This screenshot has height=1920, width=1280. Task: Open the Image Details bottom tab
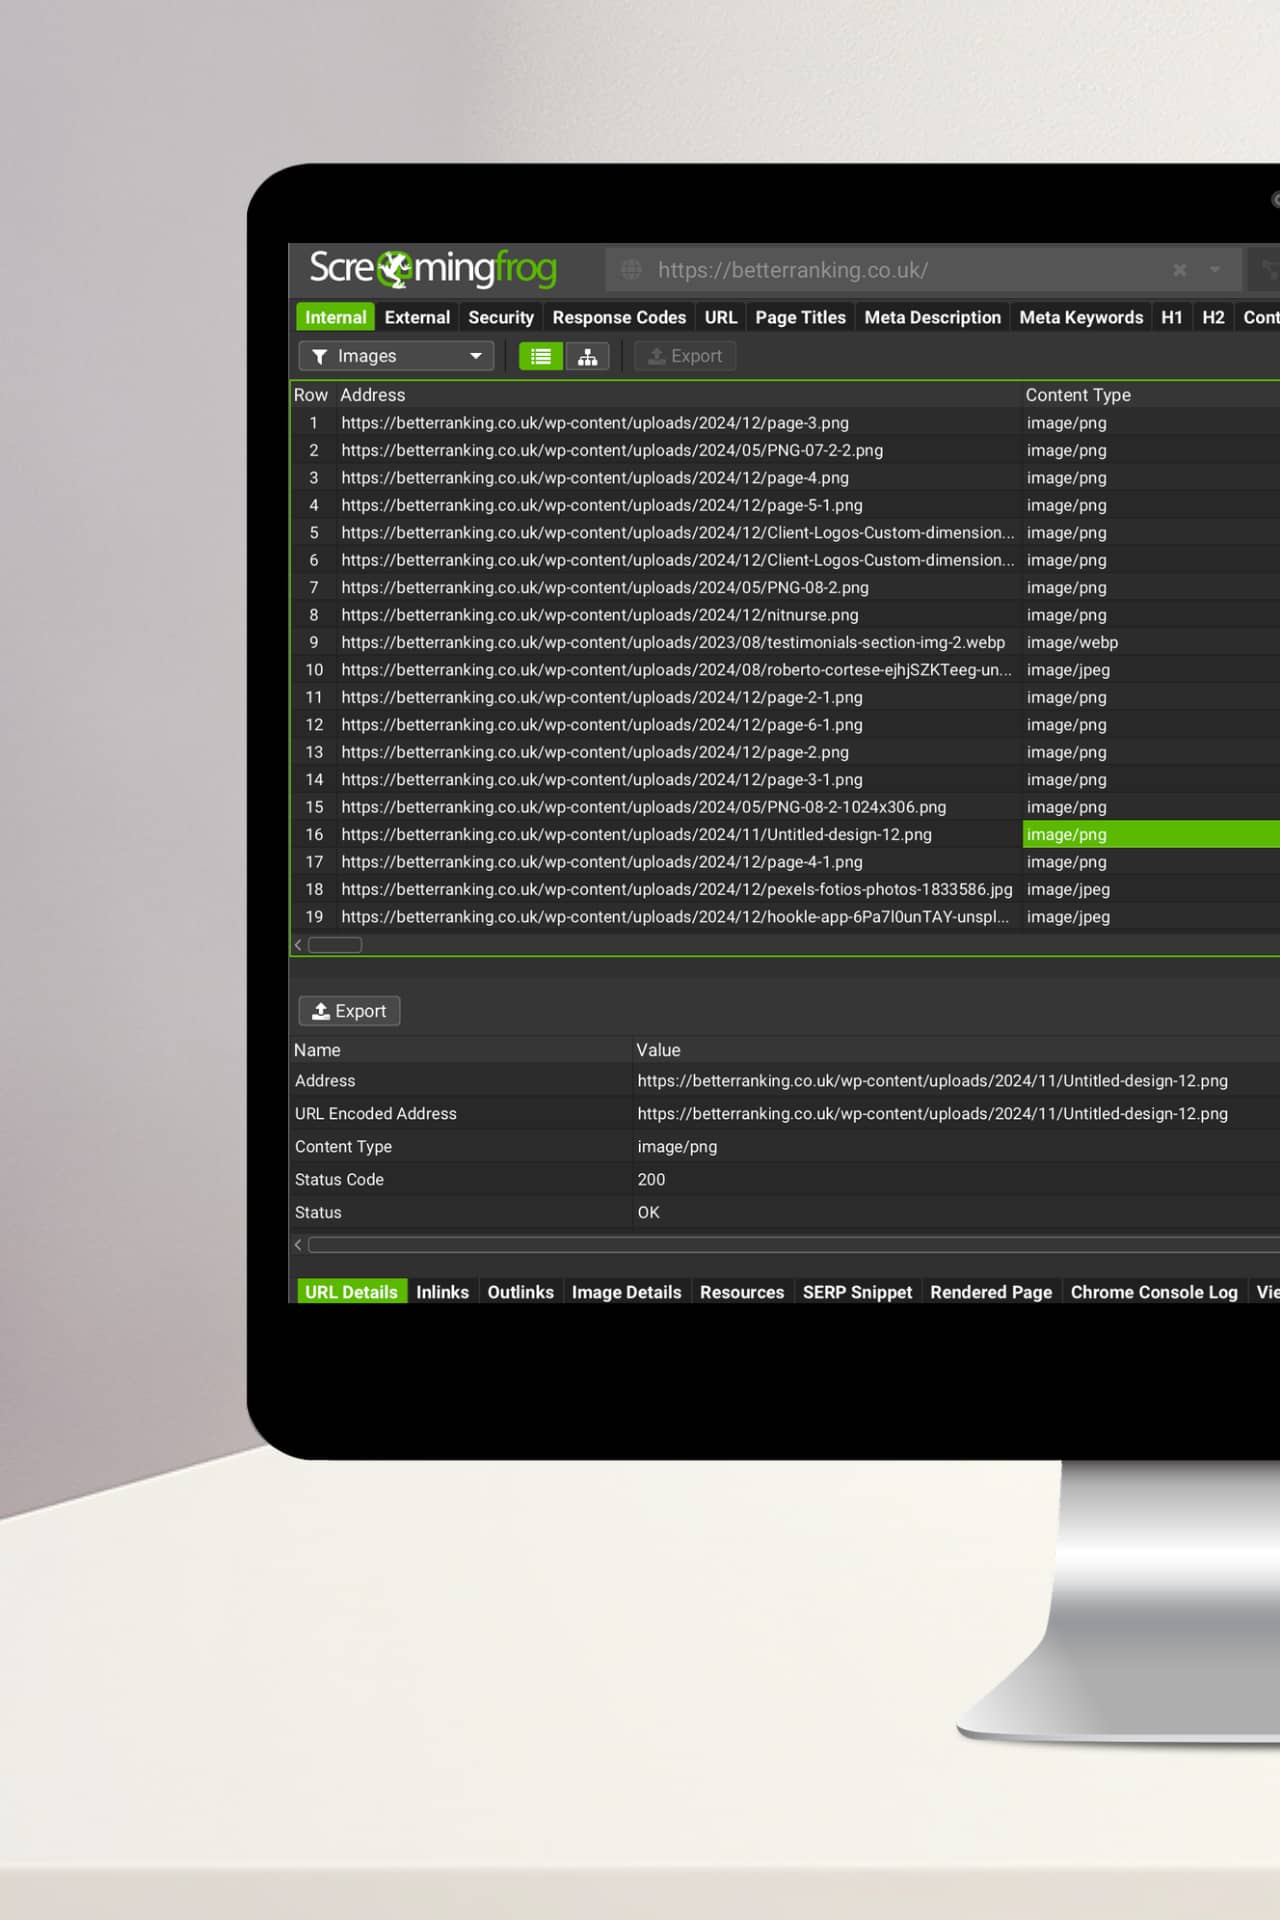coord(626,1292)
